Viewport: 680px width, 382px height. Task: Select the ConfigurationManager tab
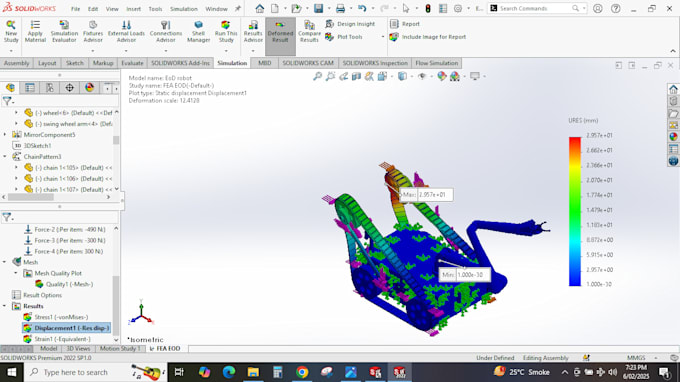[50, 88]
